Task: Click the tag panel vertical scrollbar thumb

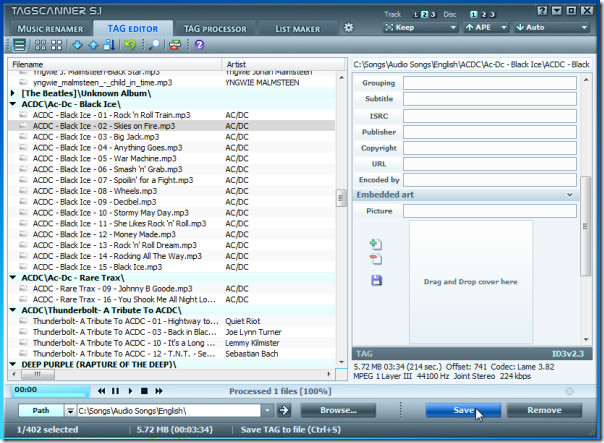Action: pos(585,226)
